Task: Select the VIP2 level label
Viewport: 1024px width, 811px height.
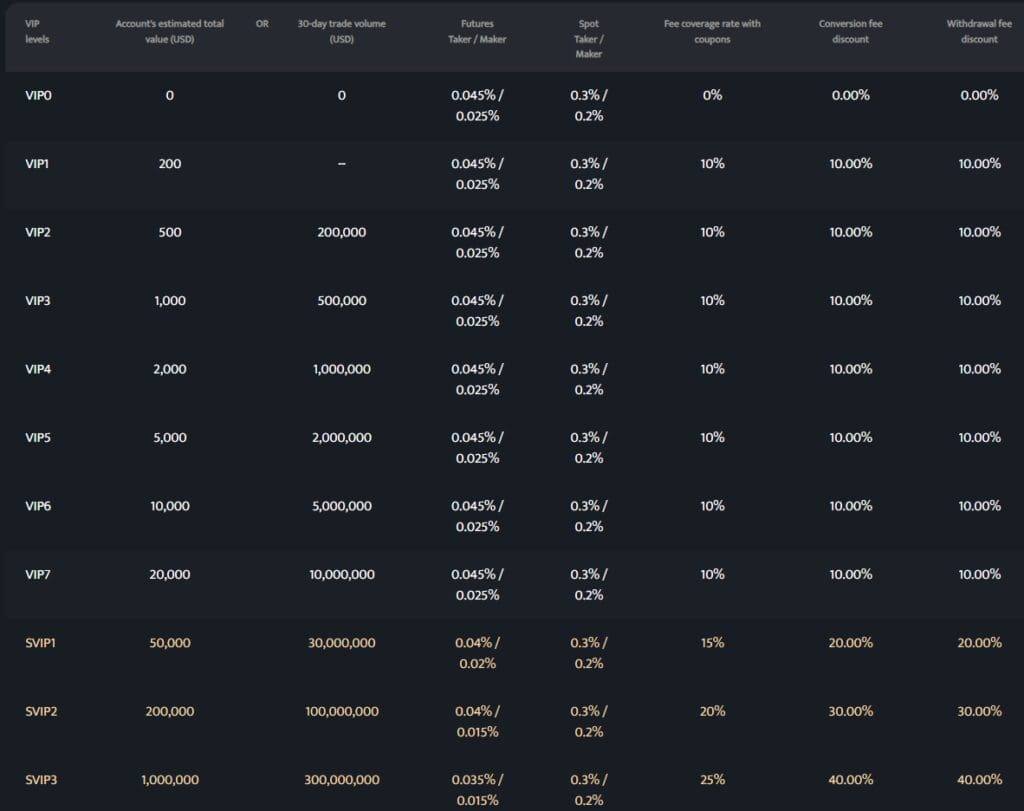Action: 37,232
